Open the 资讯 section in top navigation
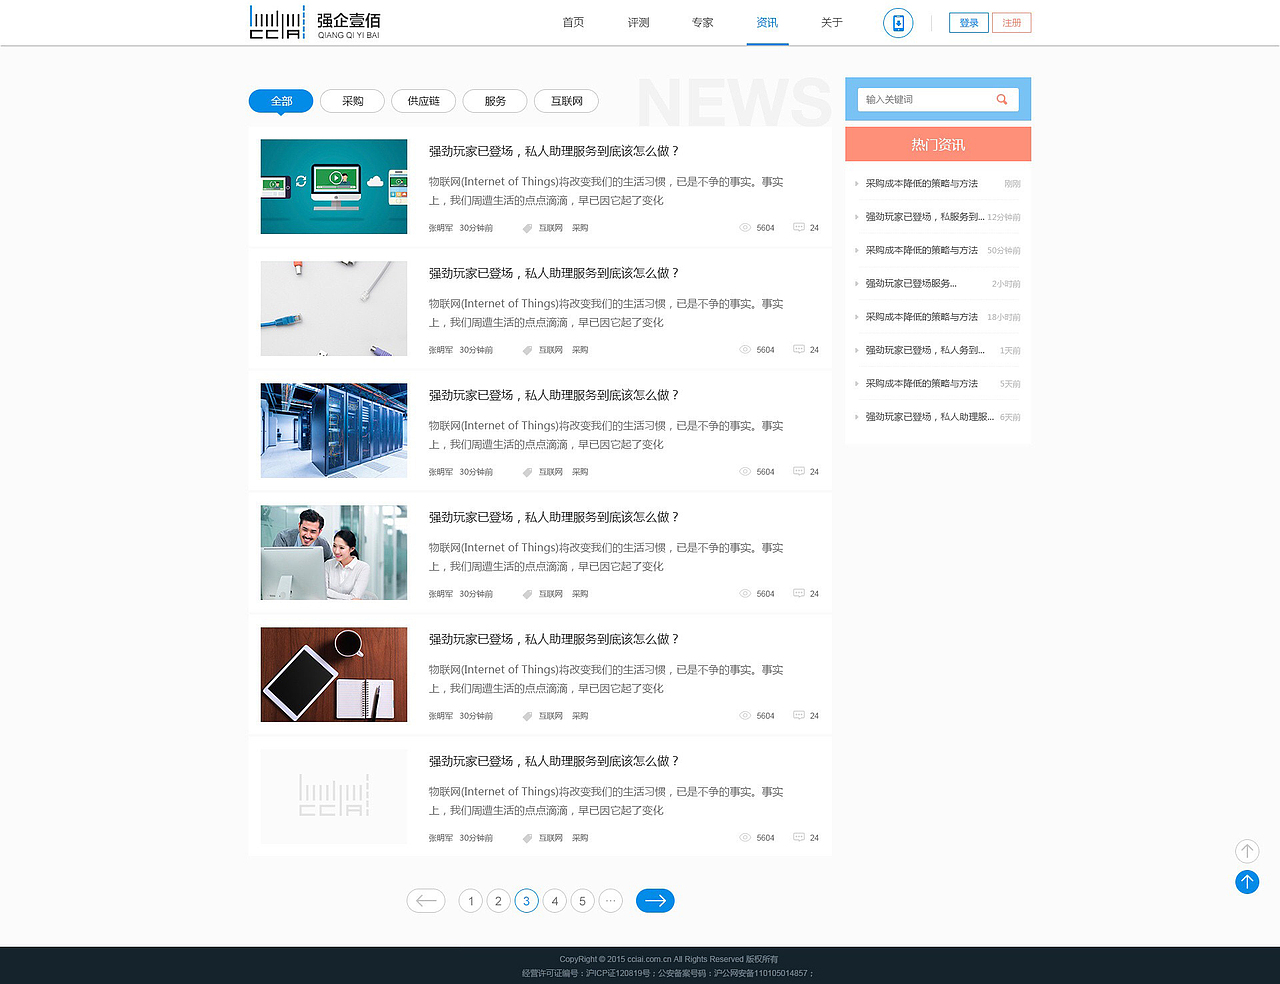1280x984 pixels. coord(766,22)
